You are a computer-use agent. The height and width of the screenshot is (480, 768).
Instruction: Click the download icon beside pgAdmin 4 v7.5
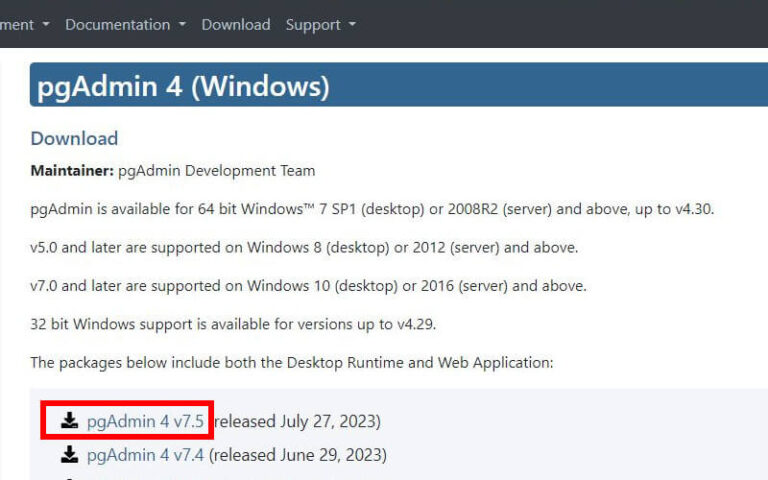[x=69, y=421]
